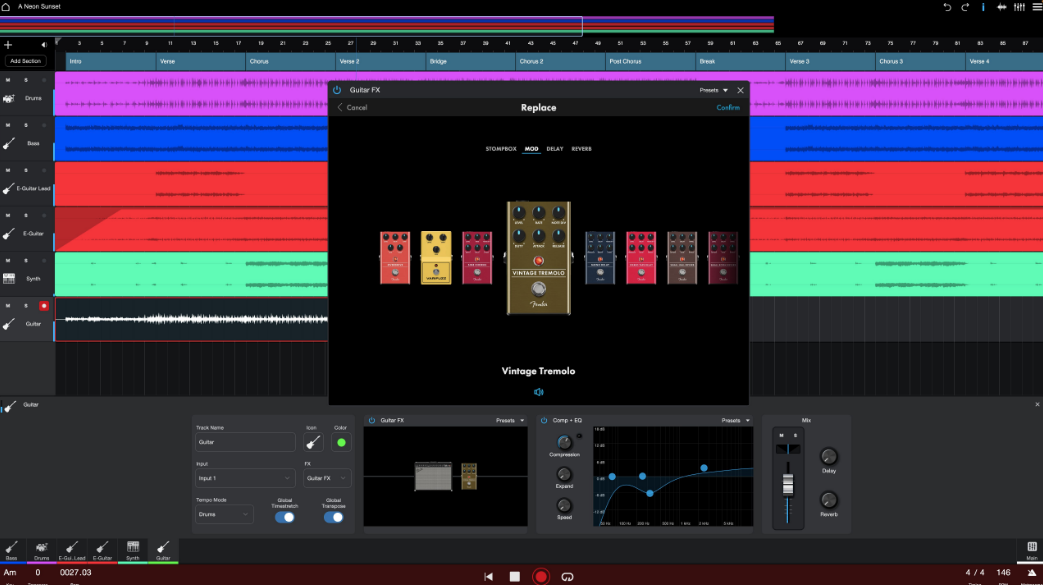Open the Input 1 dropdown
Screen dimensions: 1043x585
coord(245,478)
